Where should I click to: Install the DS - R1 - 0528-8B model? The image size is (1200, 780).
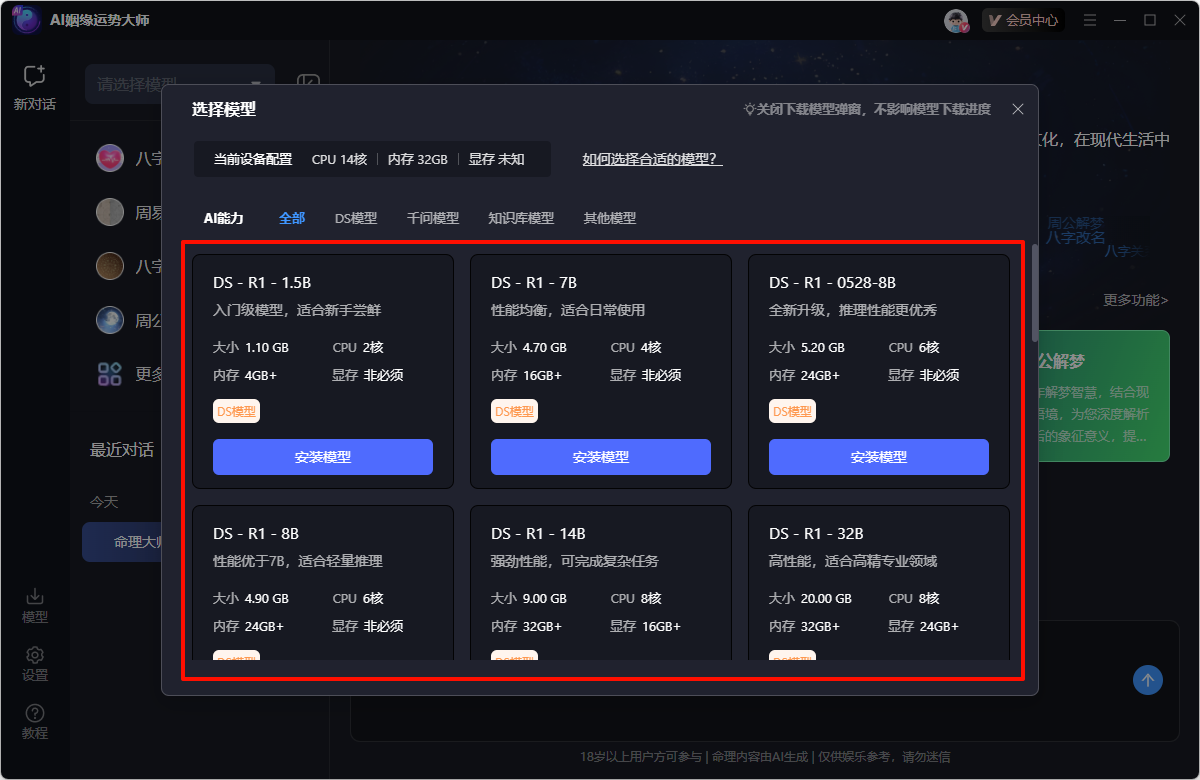[878, 457]
